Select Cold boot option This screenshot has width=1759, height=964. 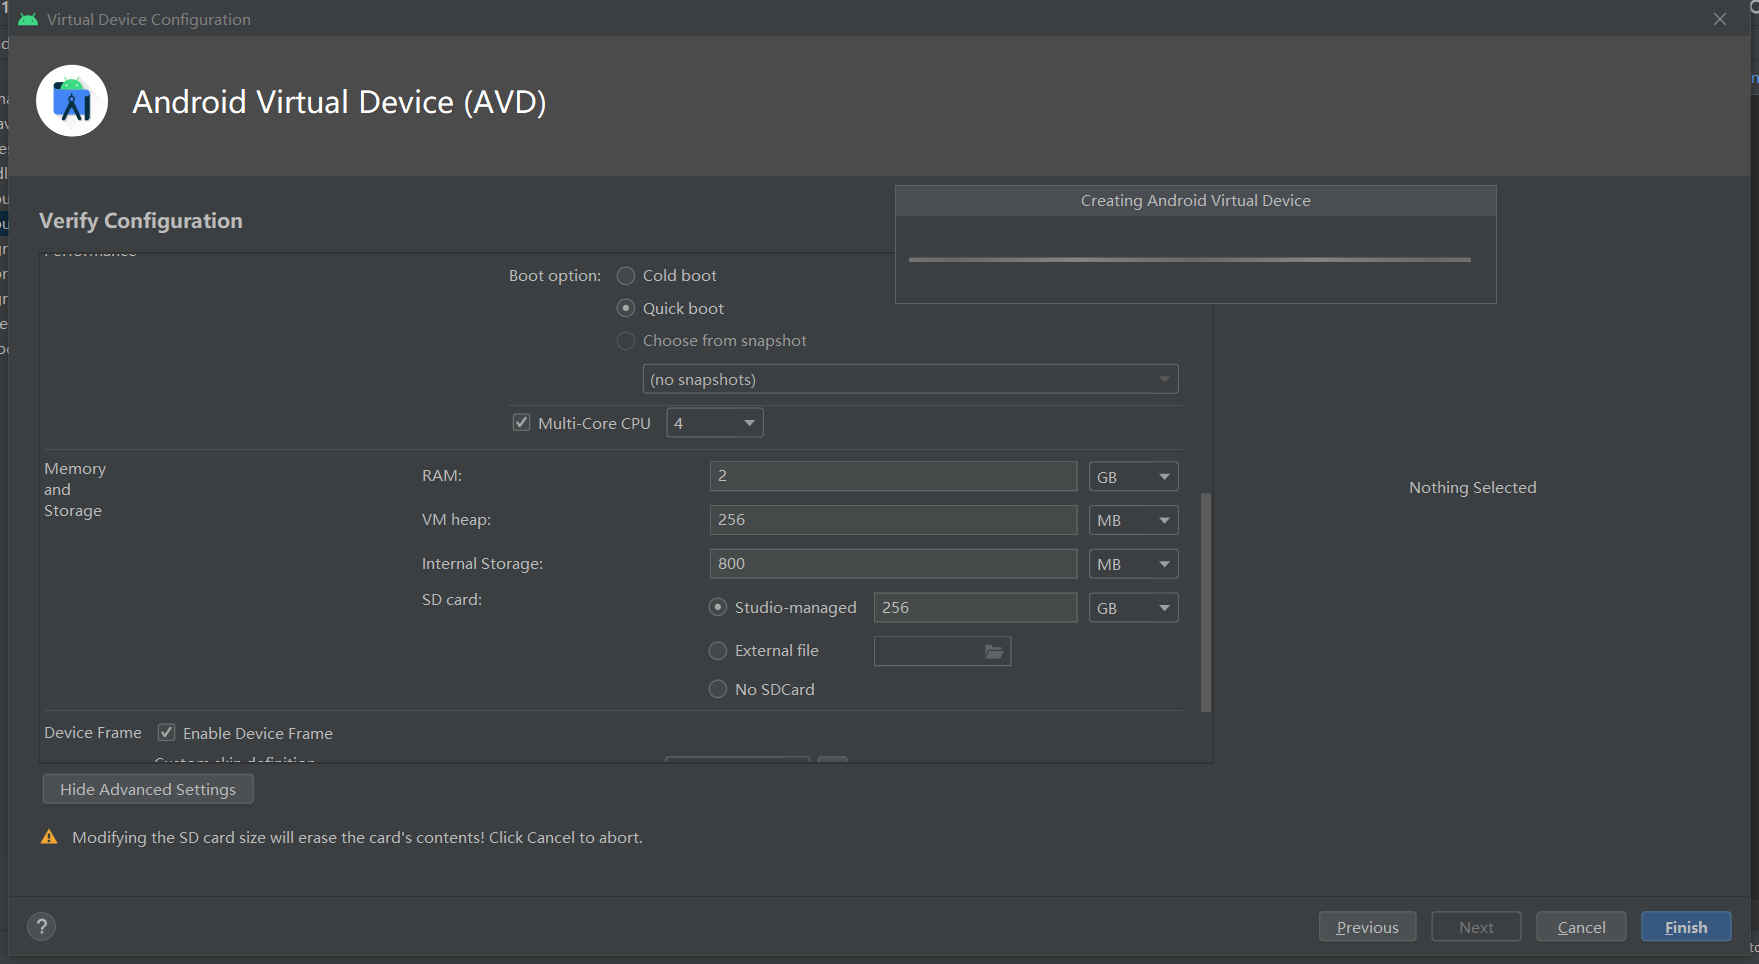626,275
